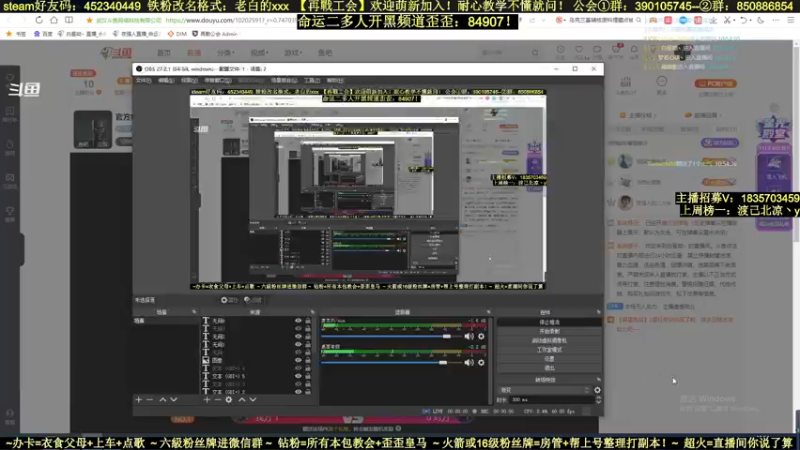Pop out the Scenes dock panel
The width and height of the screenshot is (800, 450).
(x=194, y=312)
